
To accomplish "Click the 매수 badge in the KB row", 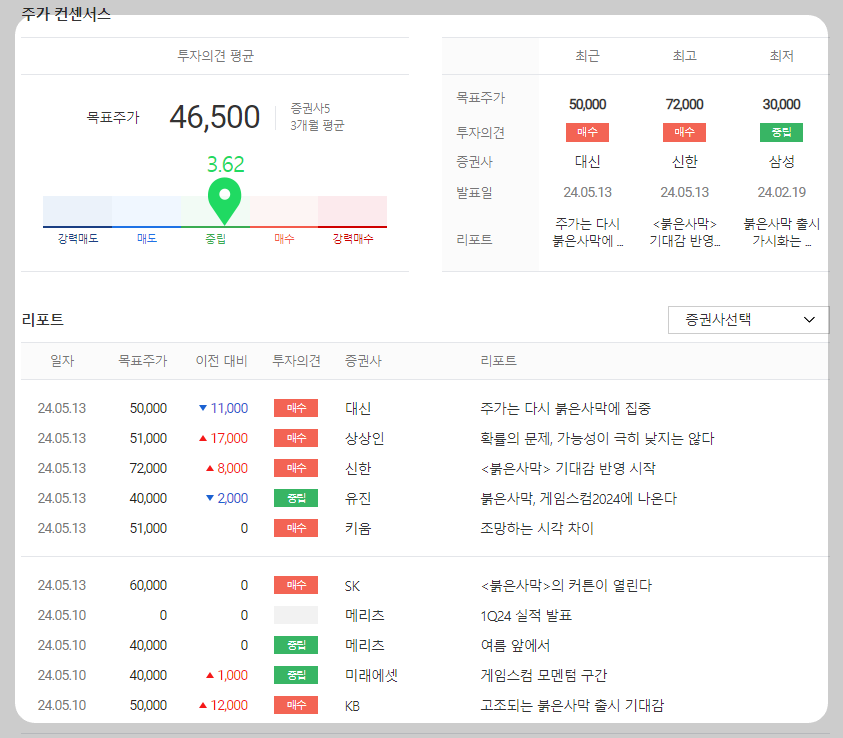I will click(x=296, y=705).
